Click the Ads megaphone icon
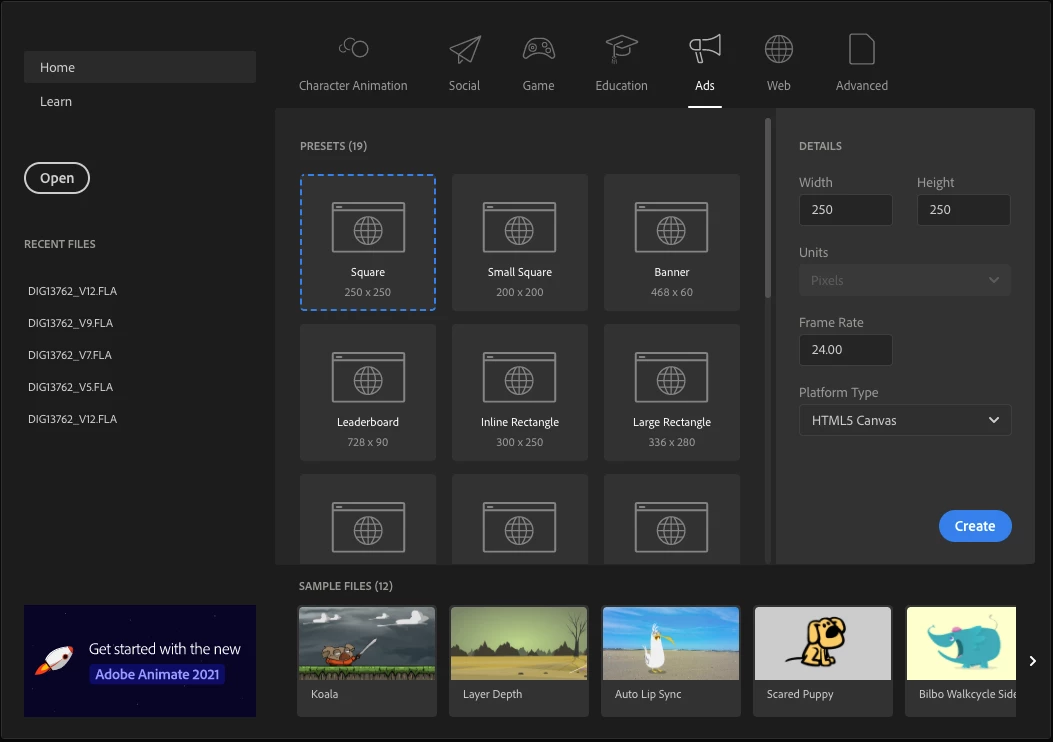1053x742 pixels. 704,48
